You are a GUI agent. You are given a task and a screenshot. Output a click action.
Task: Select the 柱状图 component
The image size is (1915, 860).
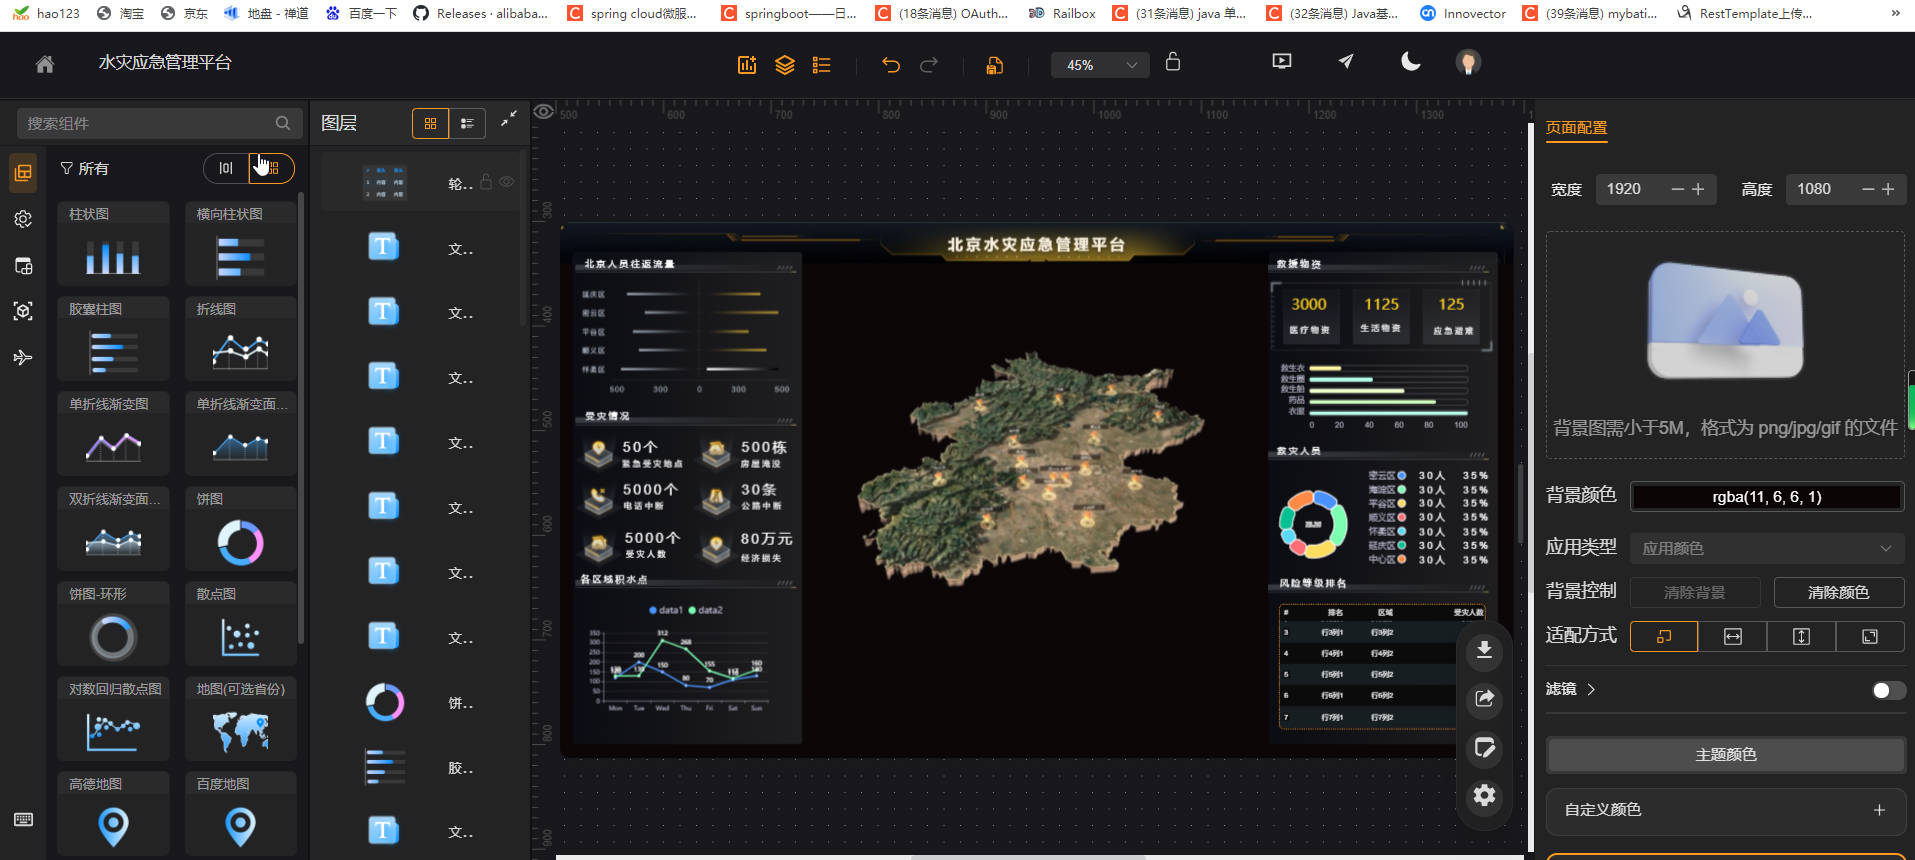click(x=113, y=243)
